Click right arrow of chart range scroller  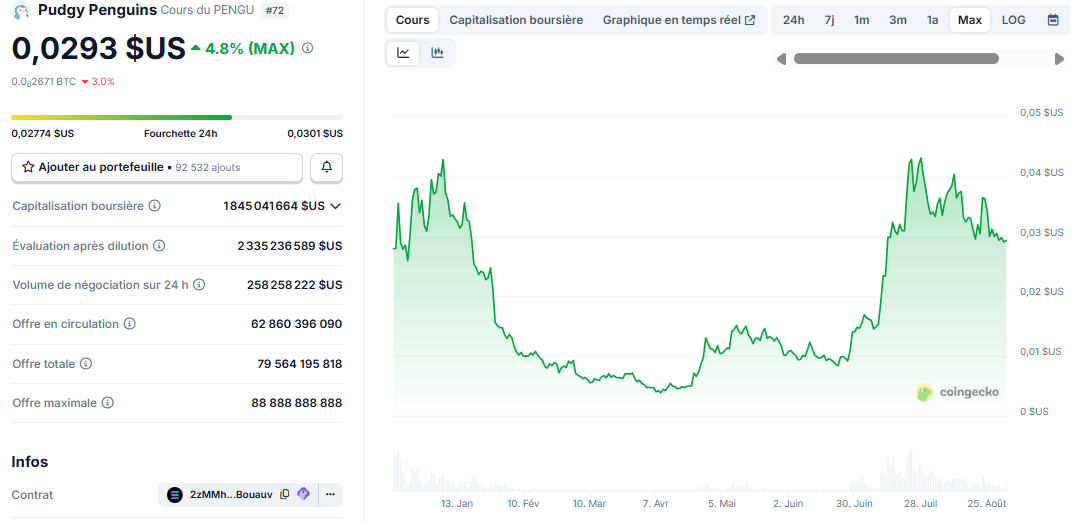coord(1059,59)
